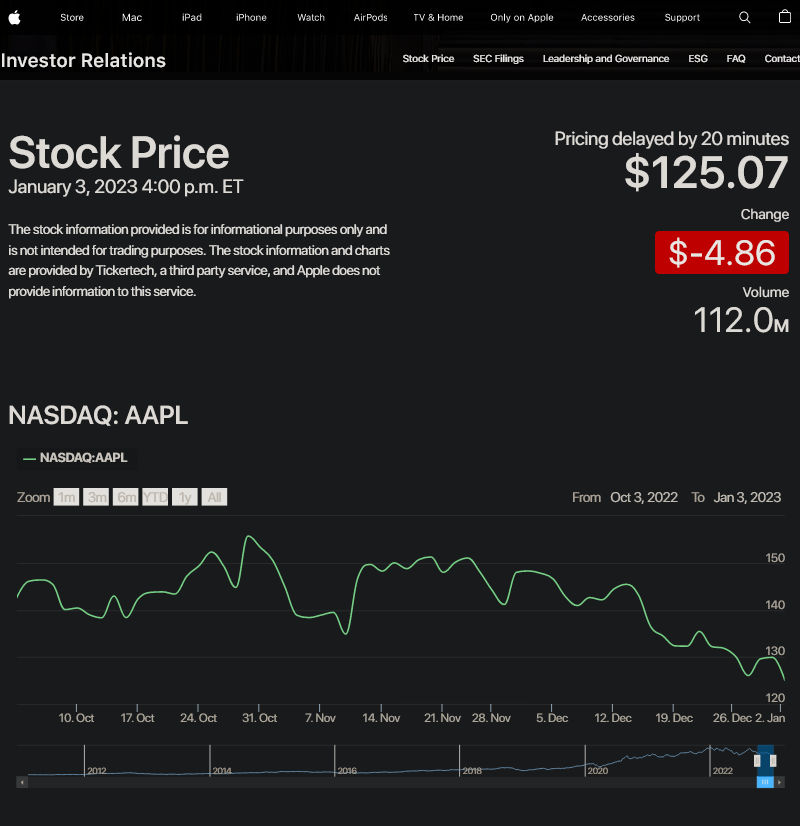Open the search magnifier icon

[744, 17]
